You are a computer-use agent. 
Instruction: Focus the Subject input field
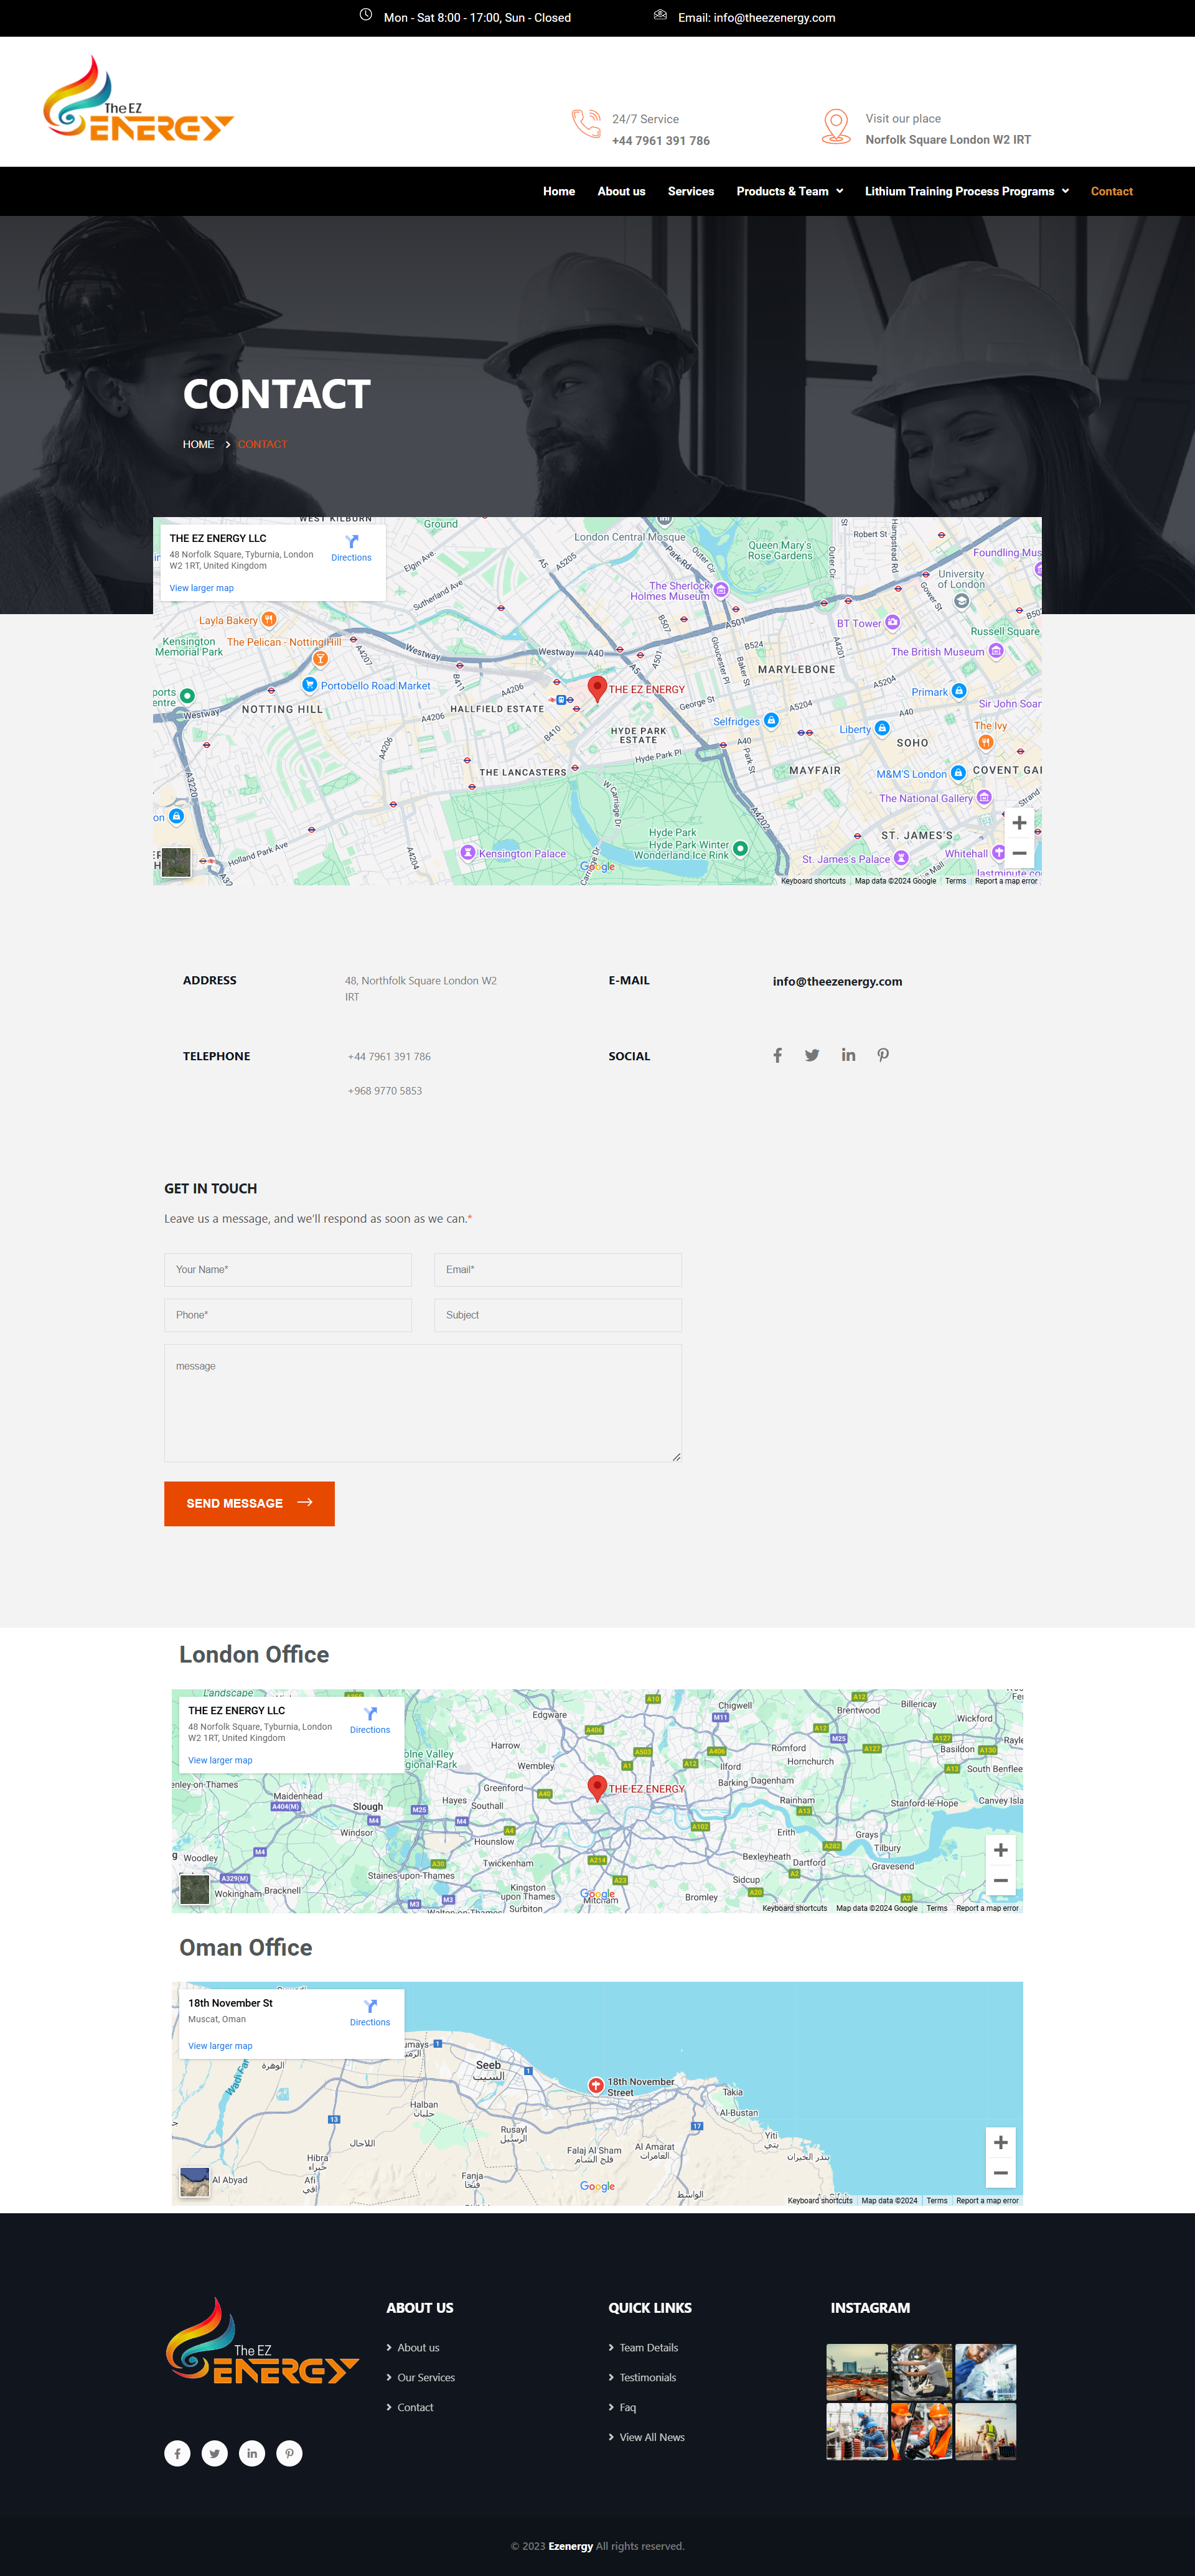(x=558, y=1315)
